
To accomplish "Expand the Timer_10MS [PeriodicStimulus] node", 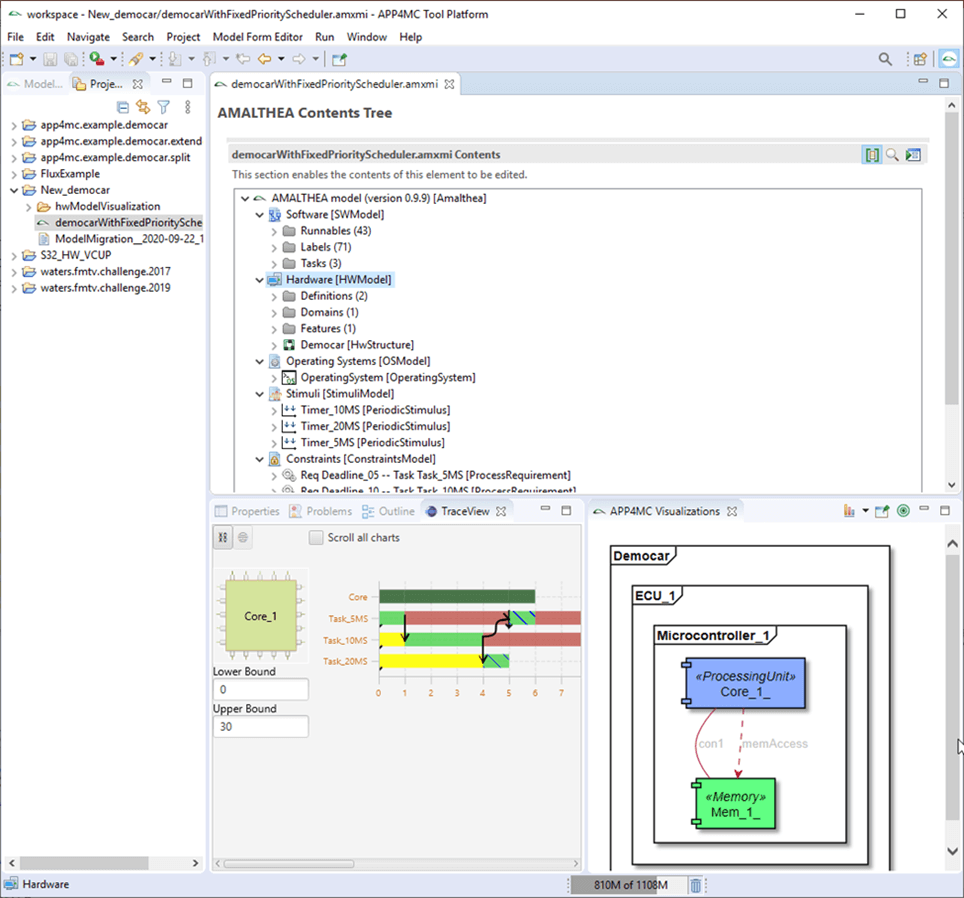I will point(274,410).
